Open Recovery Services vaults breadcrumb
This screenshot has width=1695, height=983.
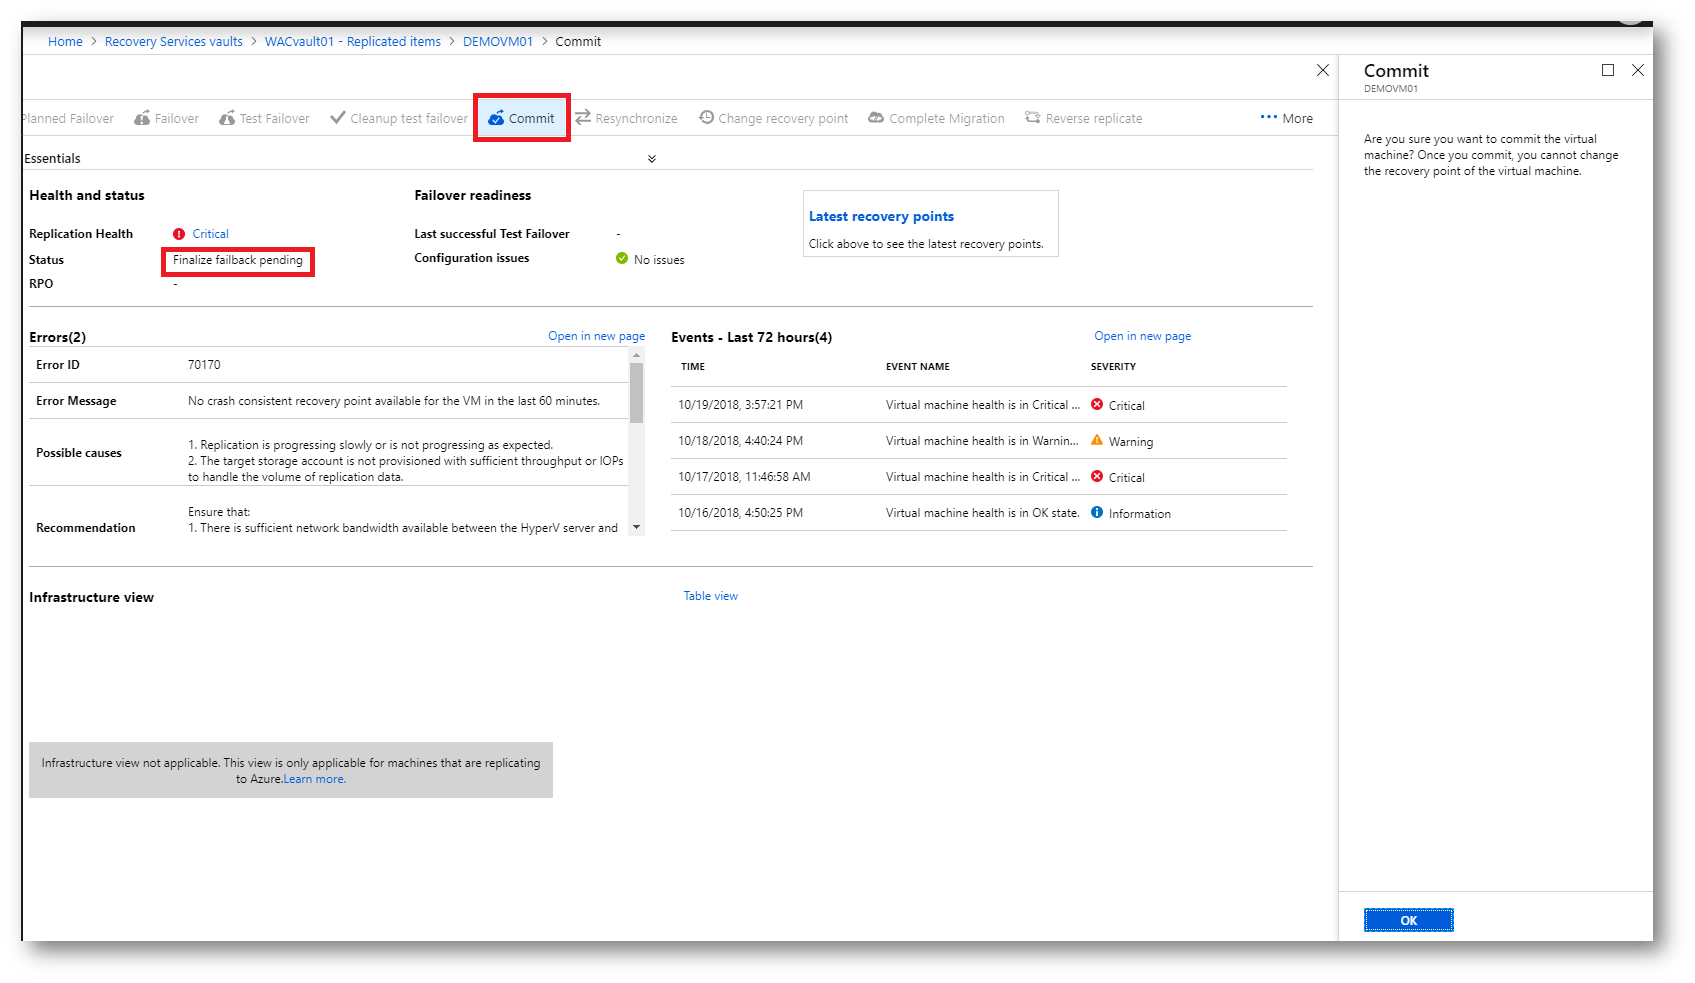[x=174, y=41]
